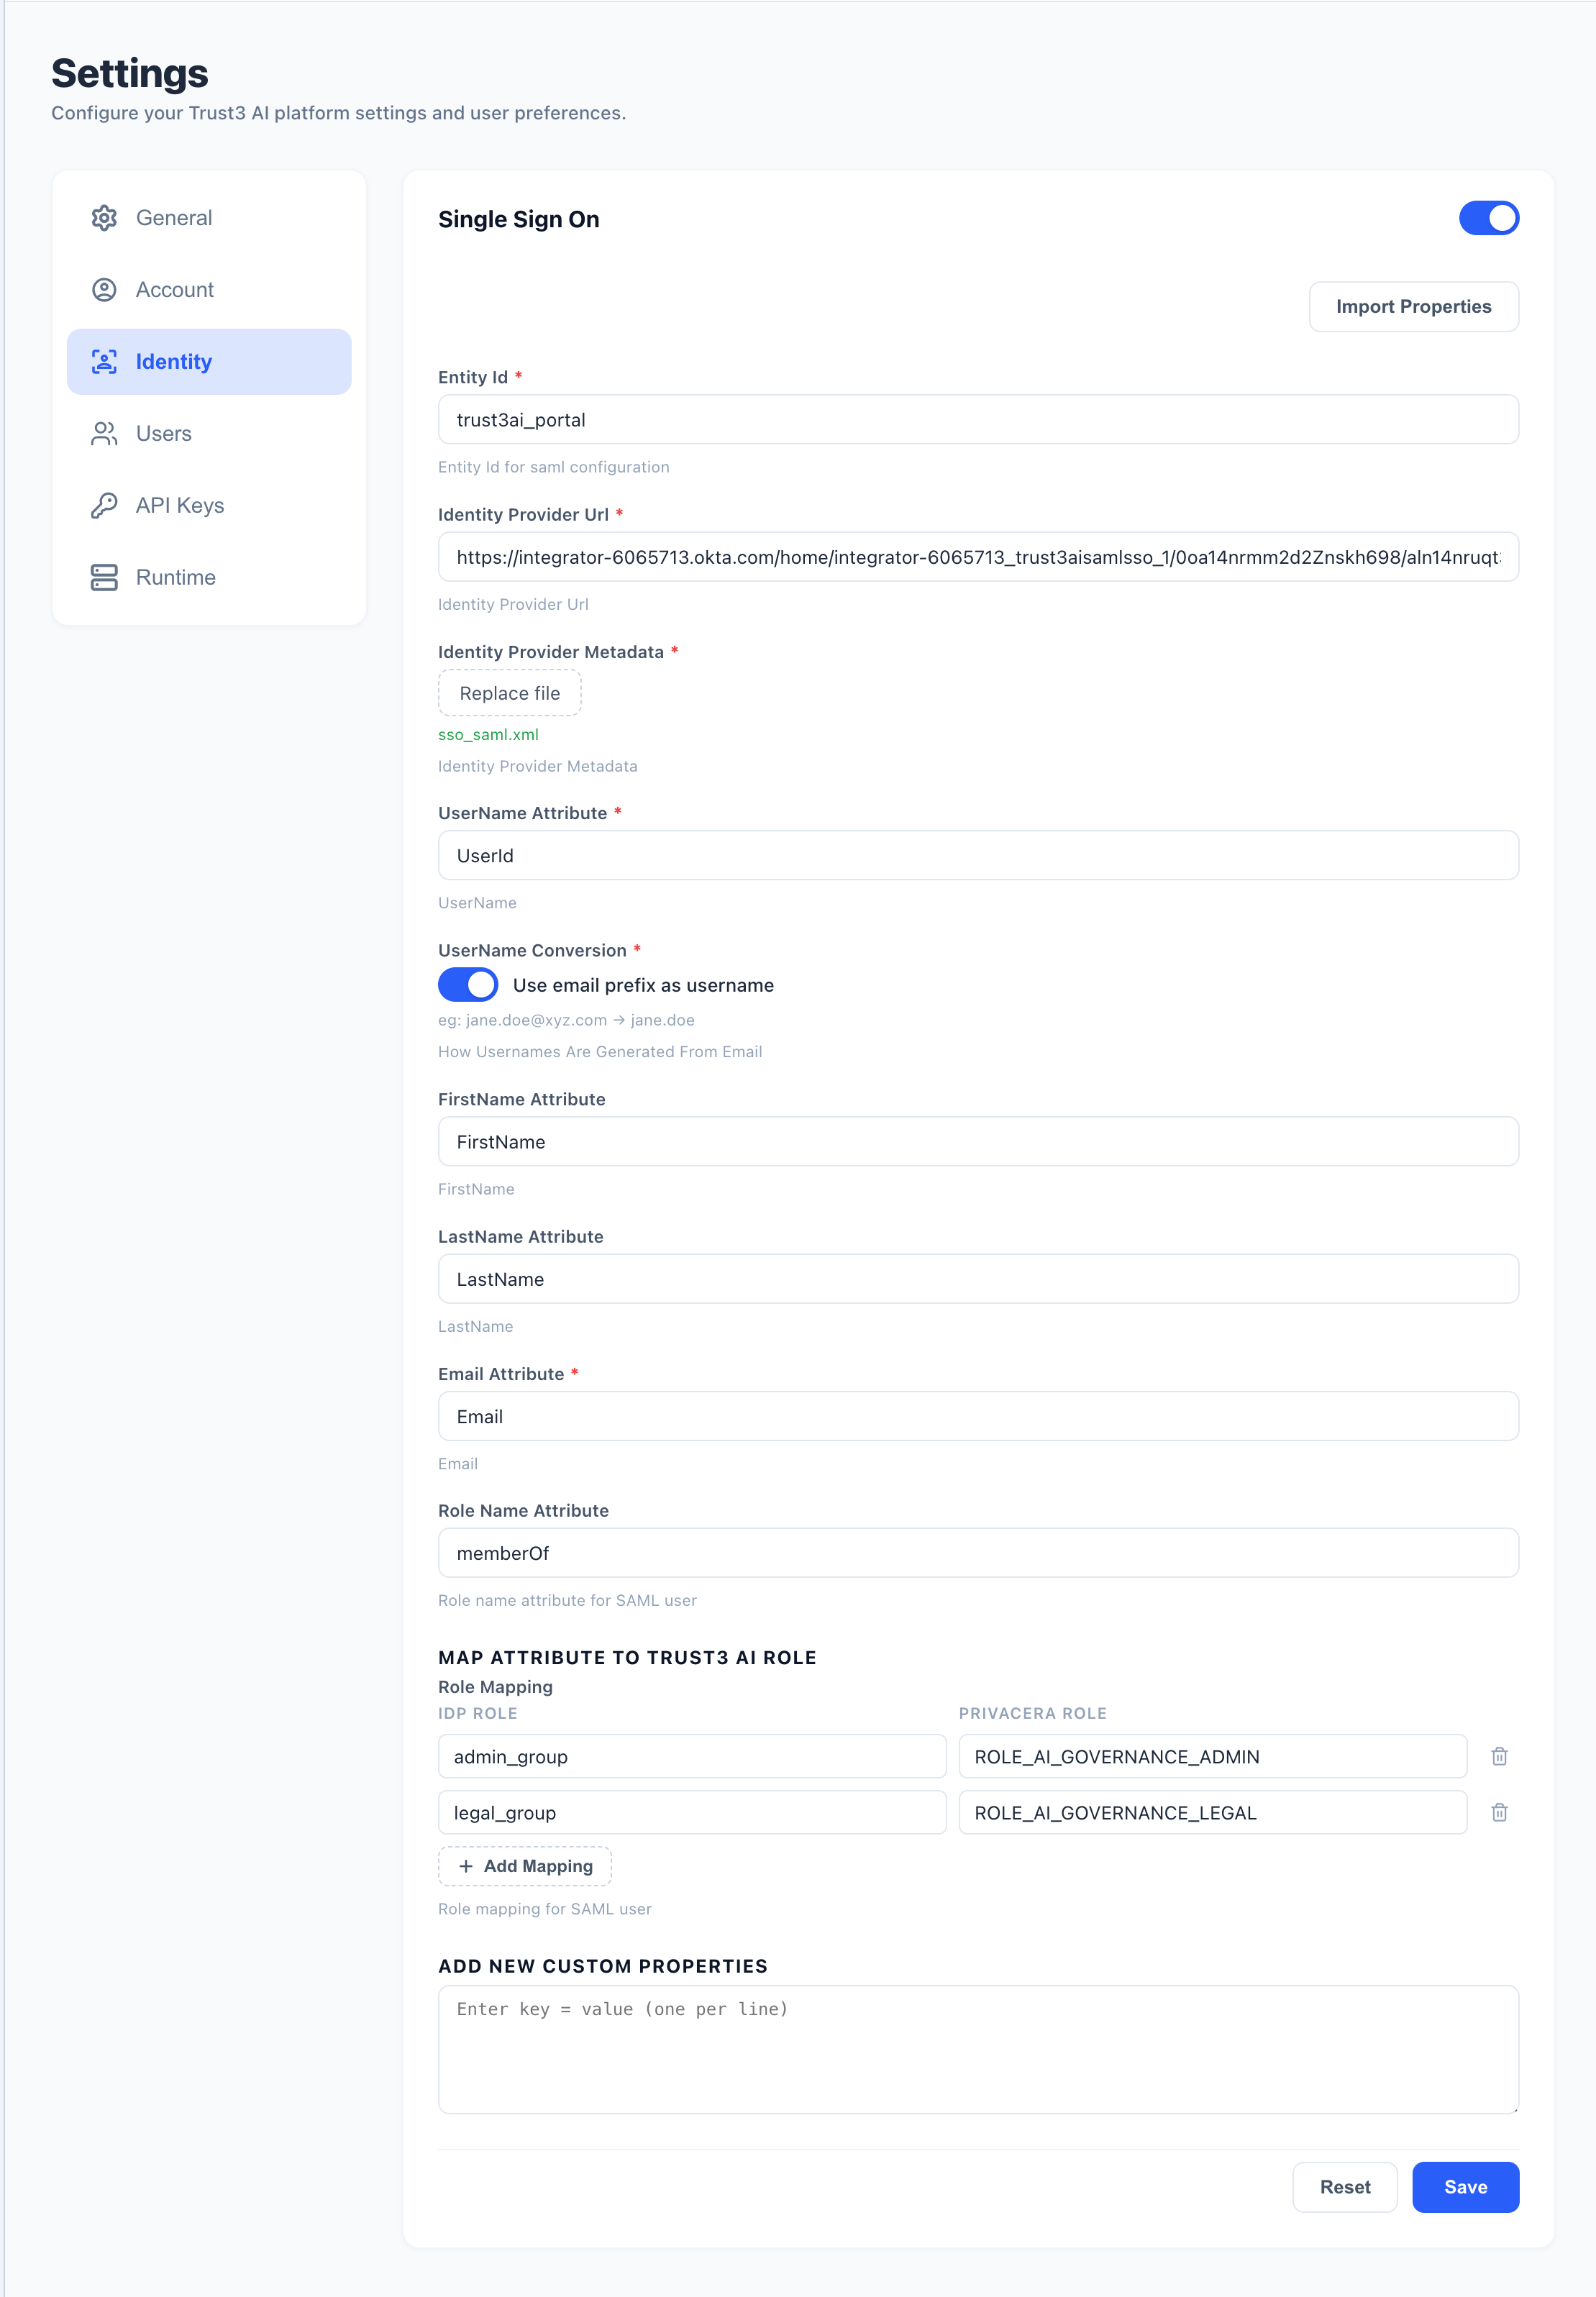Edit the FirstName Attribute field
1596x2297 pixels.
pyautogui.click(x=978, y=1142)
